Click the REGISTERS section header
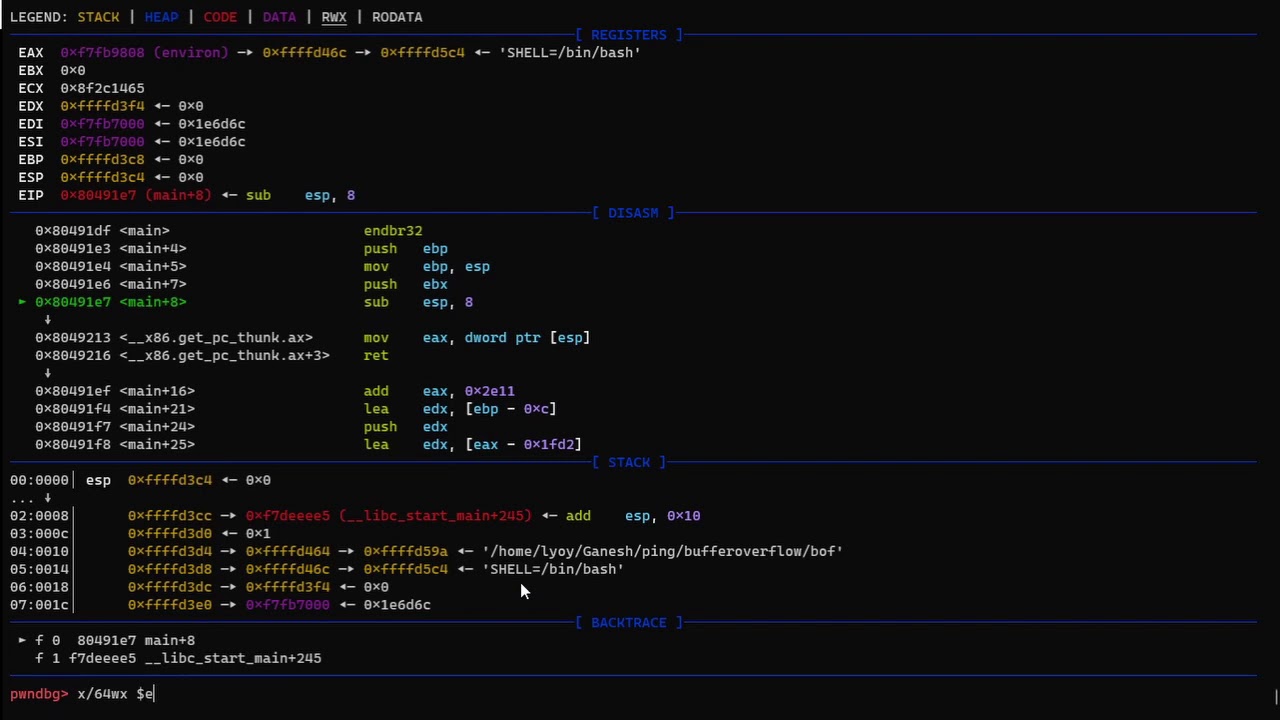Screen dimensions: 1280x720 pyautogui.click(x=628, y=34)
